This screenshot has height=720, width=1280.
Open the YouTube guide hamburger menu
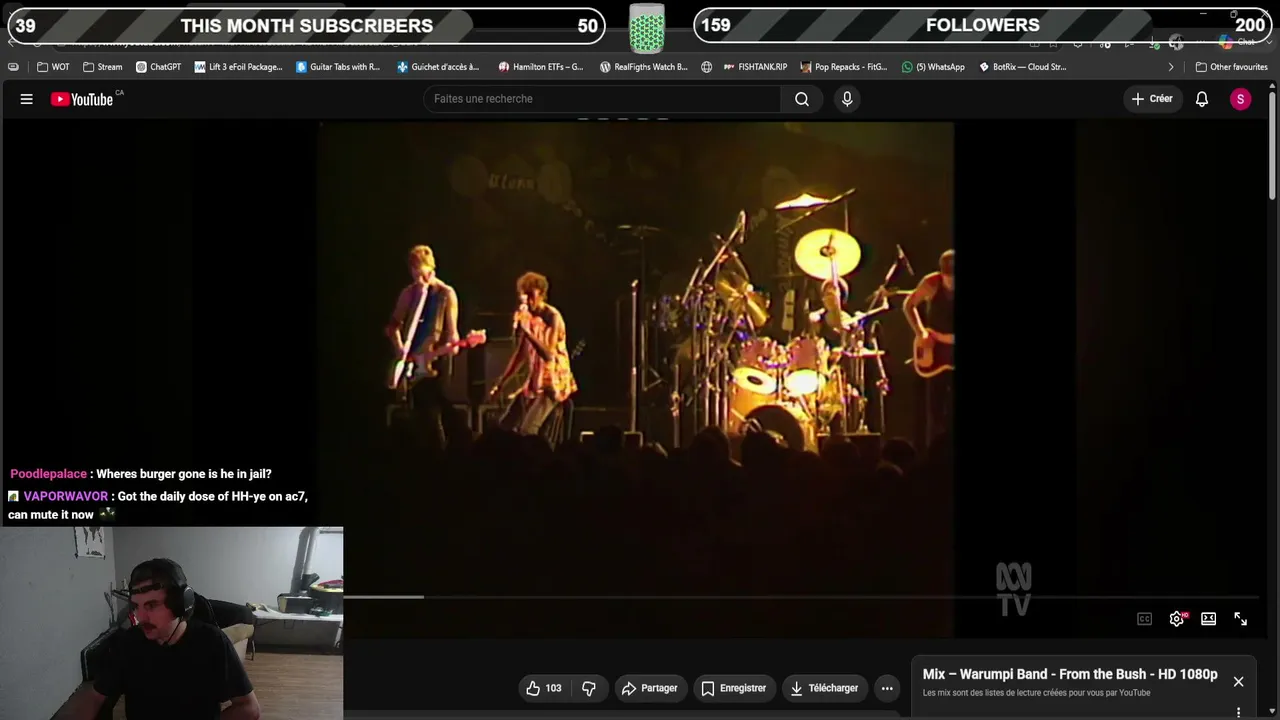[27, 99]
